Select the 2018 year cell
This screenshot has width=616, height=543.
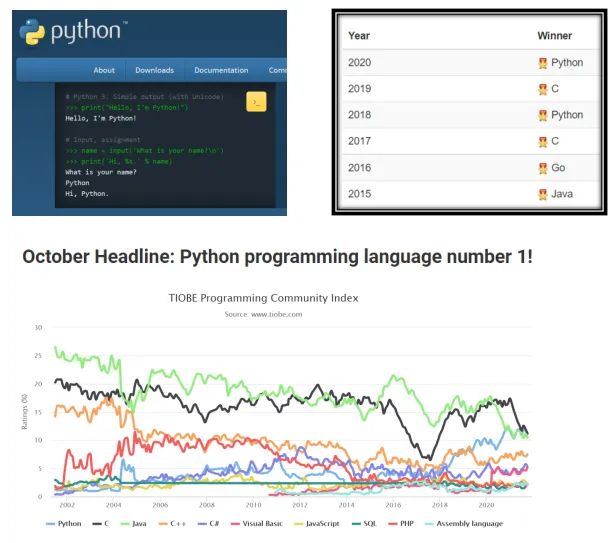click(x=359, y=115)
